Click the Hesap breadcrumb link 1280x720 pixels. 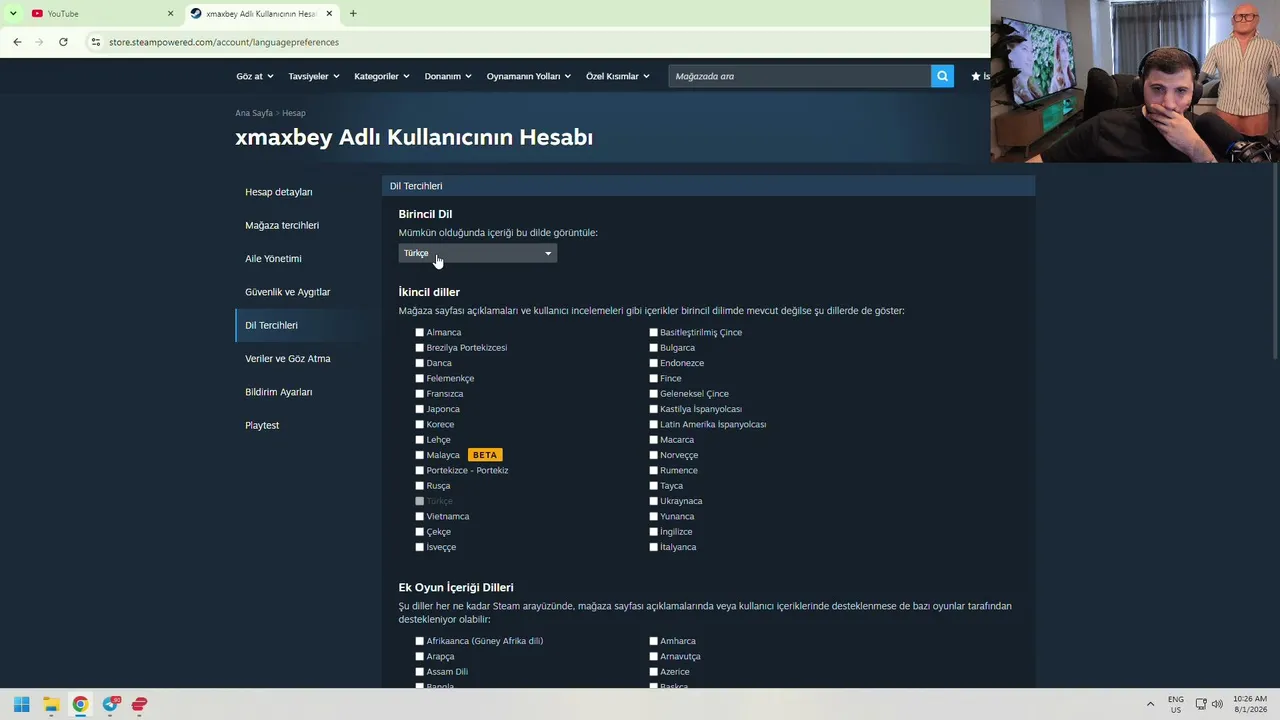(x=294, y=113)
